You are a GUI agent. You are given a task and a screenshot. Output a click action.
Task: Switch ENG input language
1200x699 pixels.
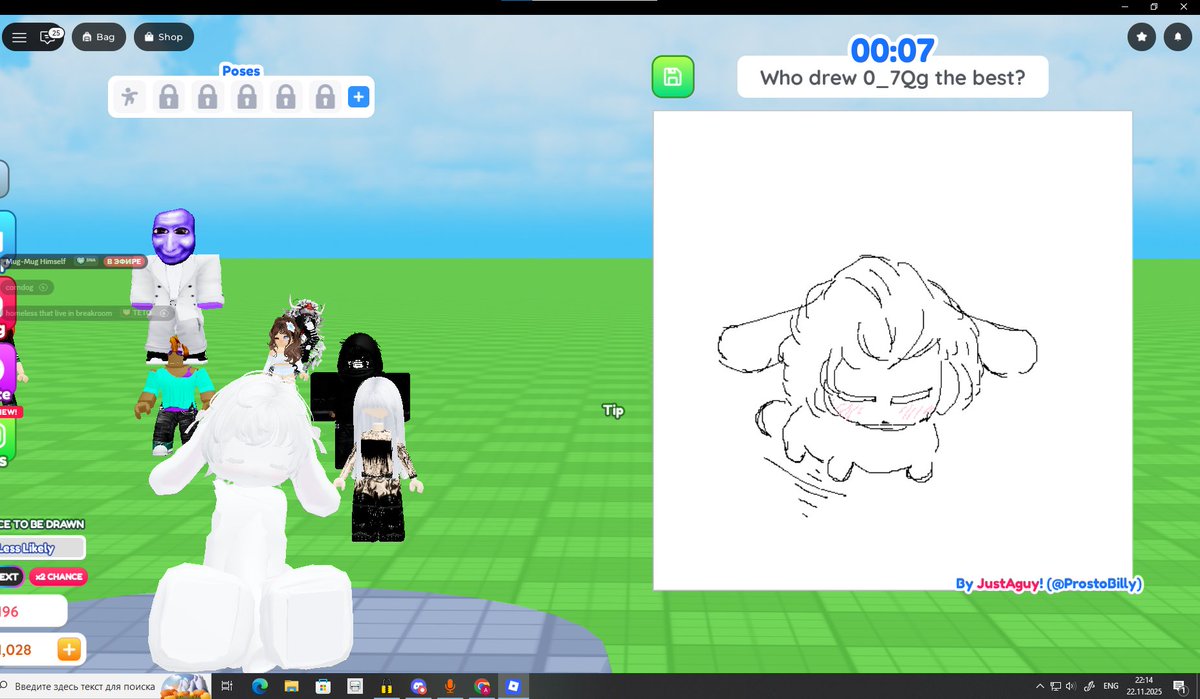coord(1111,686)
